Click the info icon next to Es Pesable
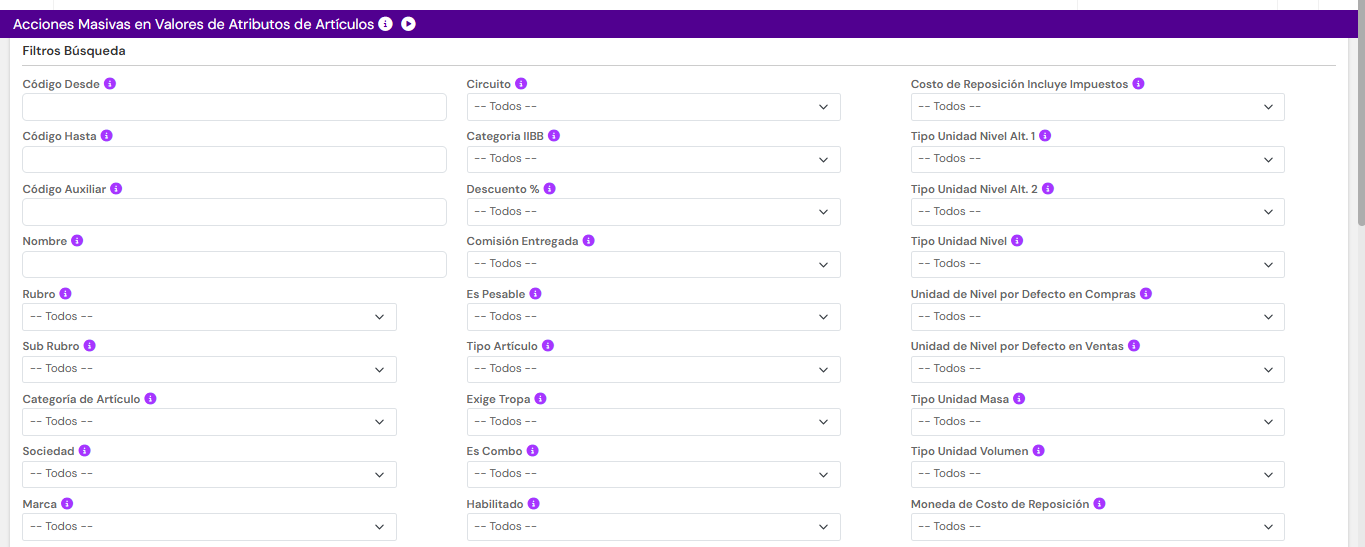Viewport: 1365px width, 547px height. [x=535, y=294]
